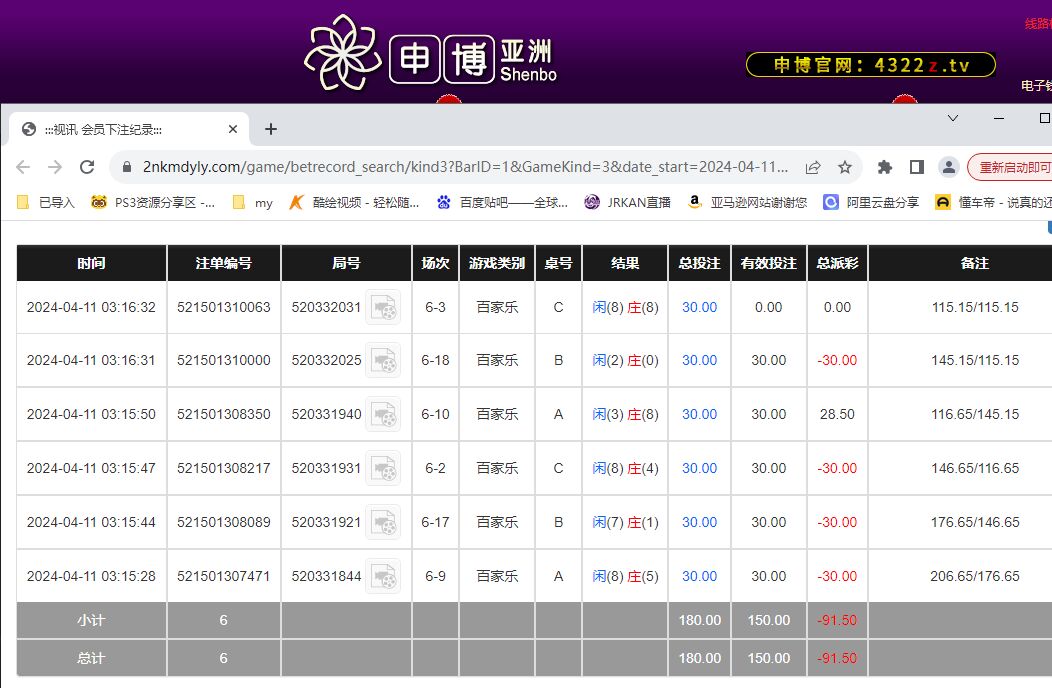Bookmark this page with star icon
Image resolution: width=1052 pixels, height=688 pixels.
point(845,167)
